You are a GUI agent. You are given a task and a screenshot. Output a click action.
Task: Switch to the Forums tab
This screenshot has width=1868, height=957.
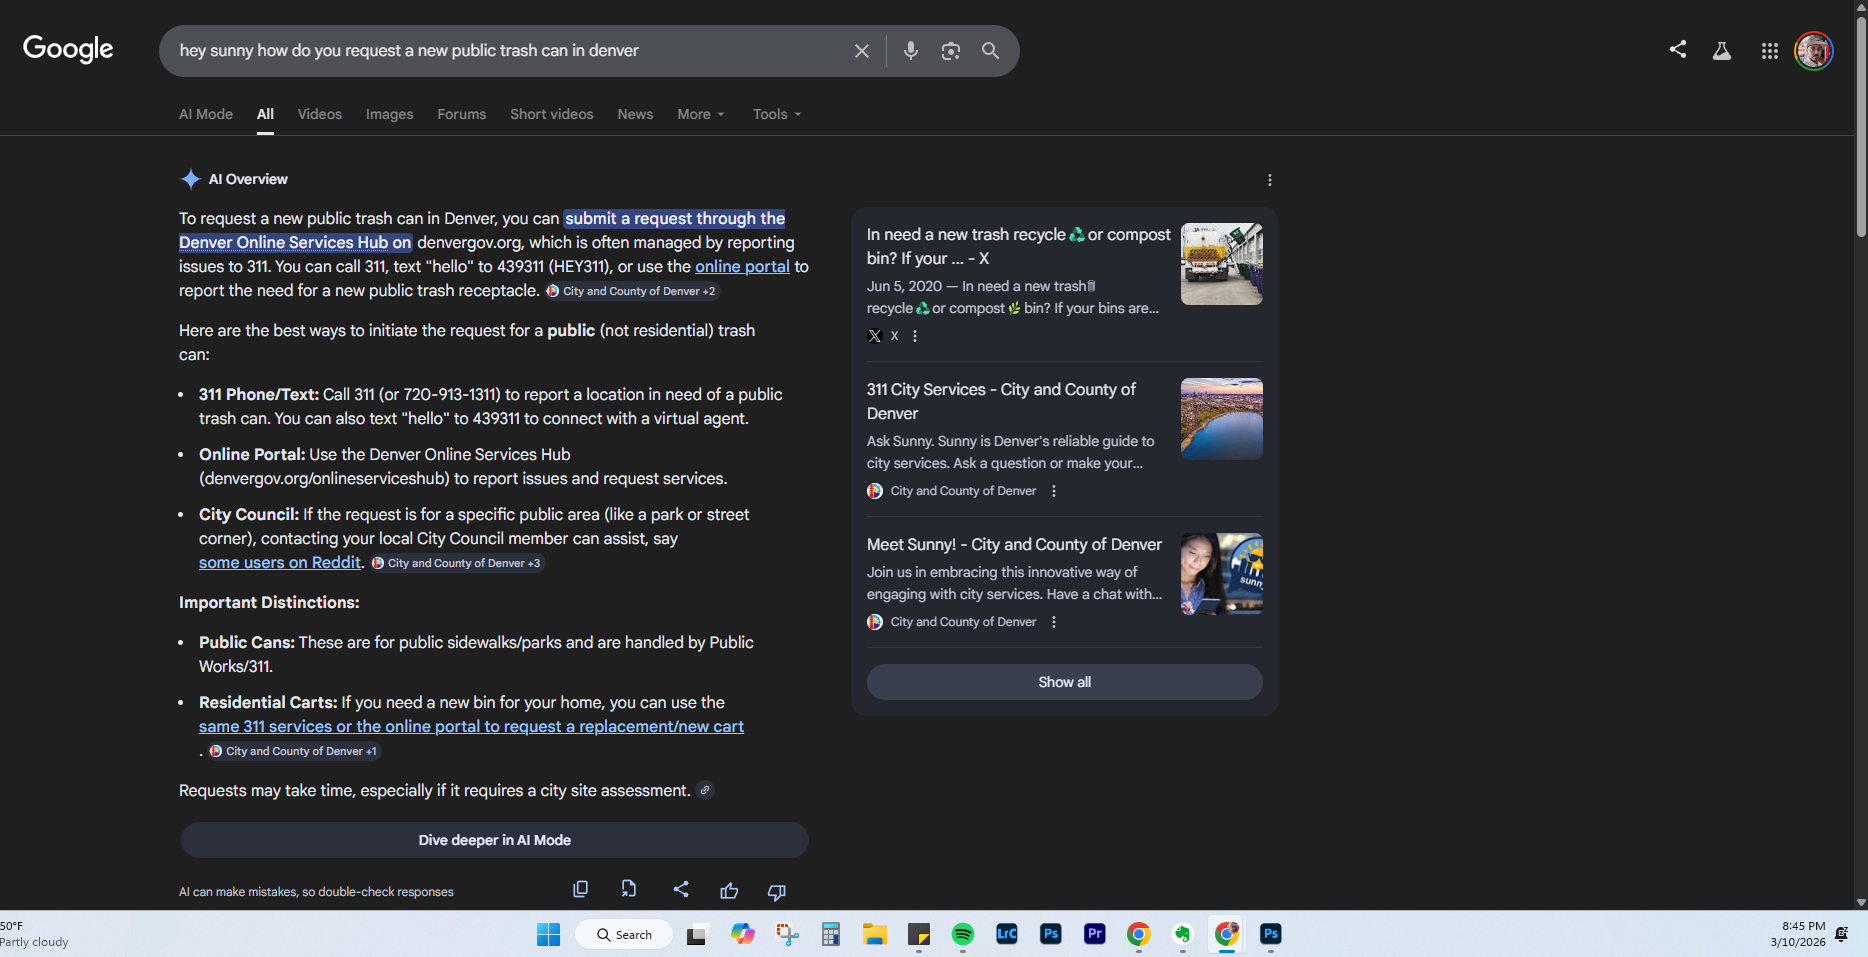461,114
